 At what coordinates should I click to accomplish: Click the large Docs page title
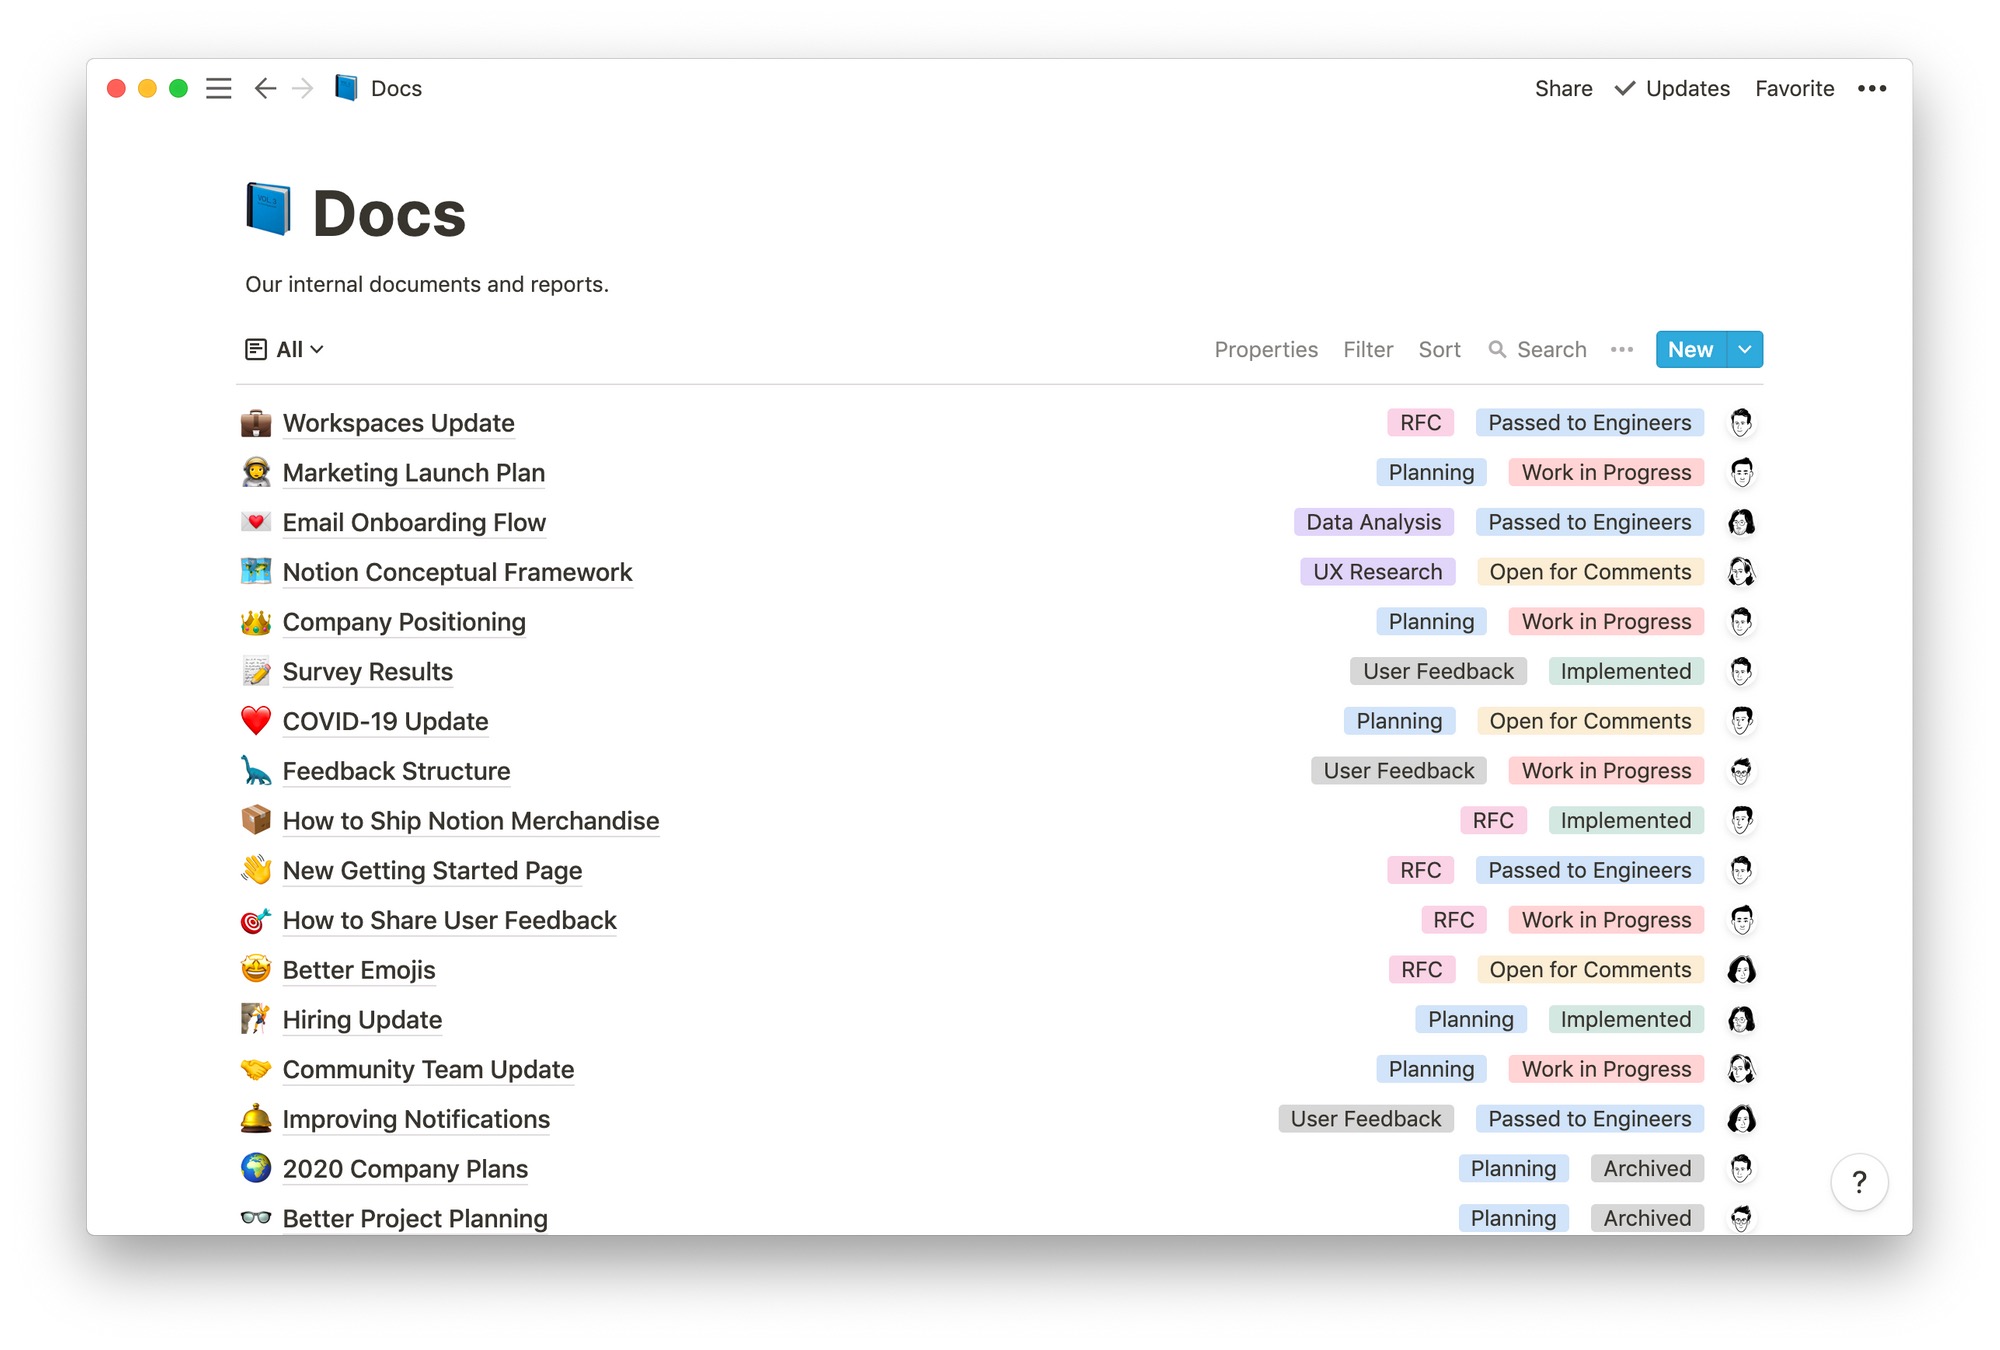(389, 213)
